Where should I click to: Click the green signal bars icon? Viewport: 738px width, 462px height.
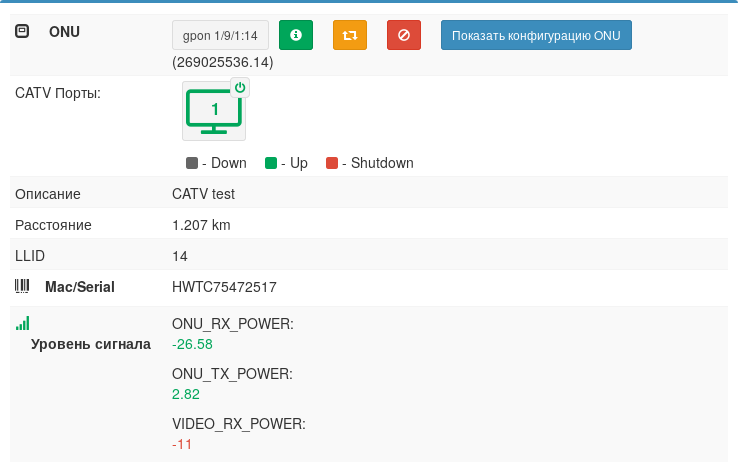click(22, 323)
